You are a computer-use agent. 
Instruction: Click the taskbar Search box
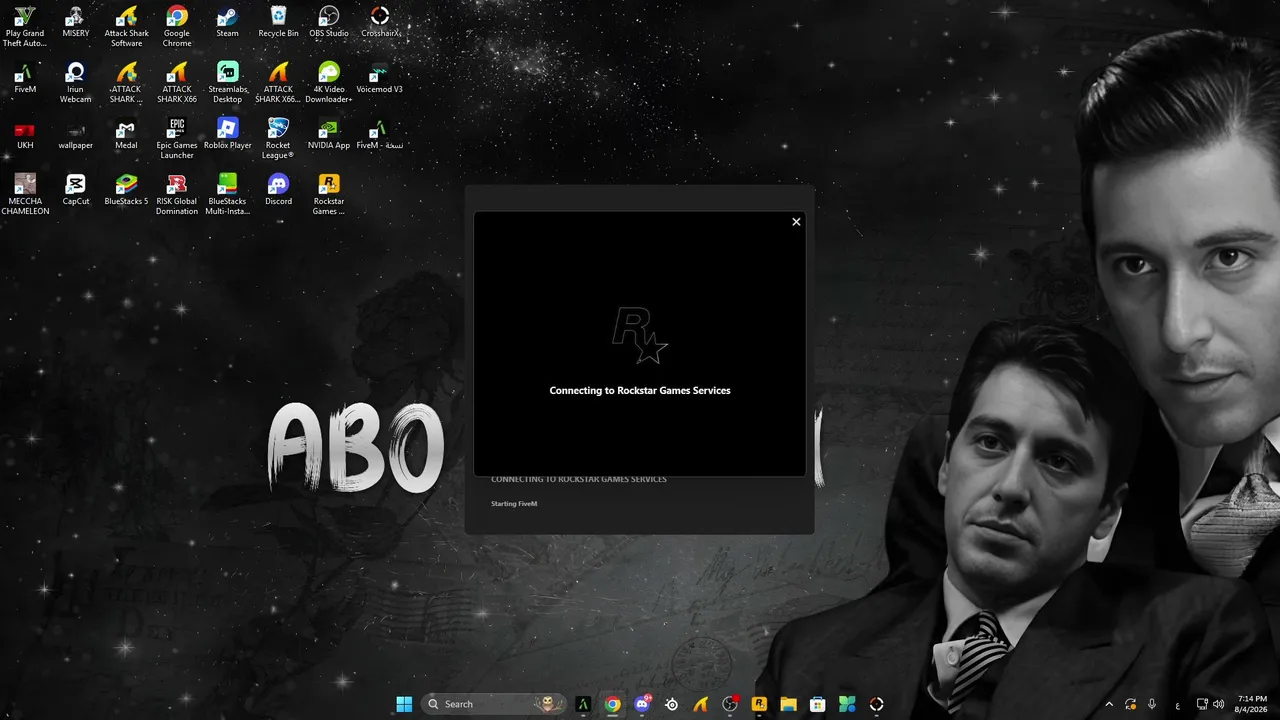pyautogui.click(x=494, y=704)
